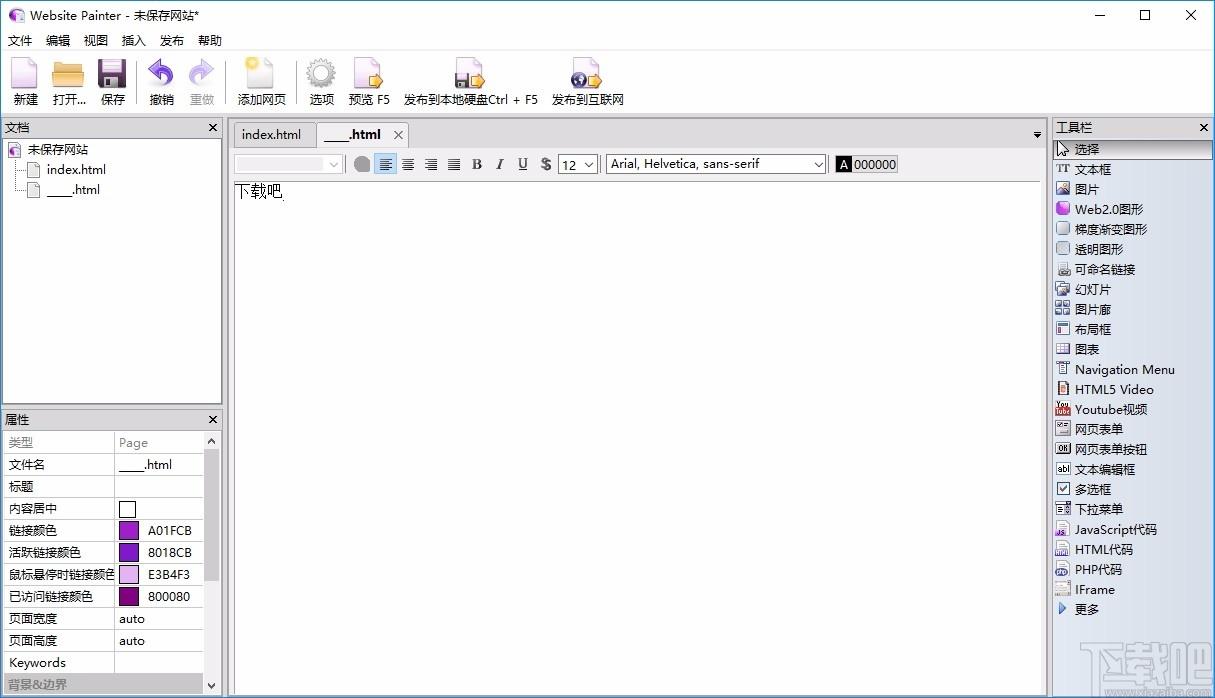Viewport: 1215px width, 698px height.
Task: Click the 撤销 undo arrow icon
Action: (x=161, y=75)
